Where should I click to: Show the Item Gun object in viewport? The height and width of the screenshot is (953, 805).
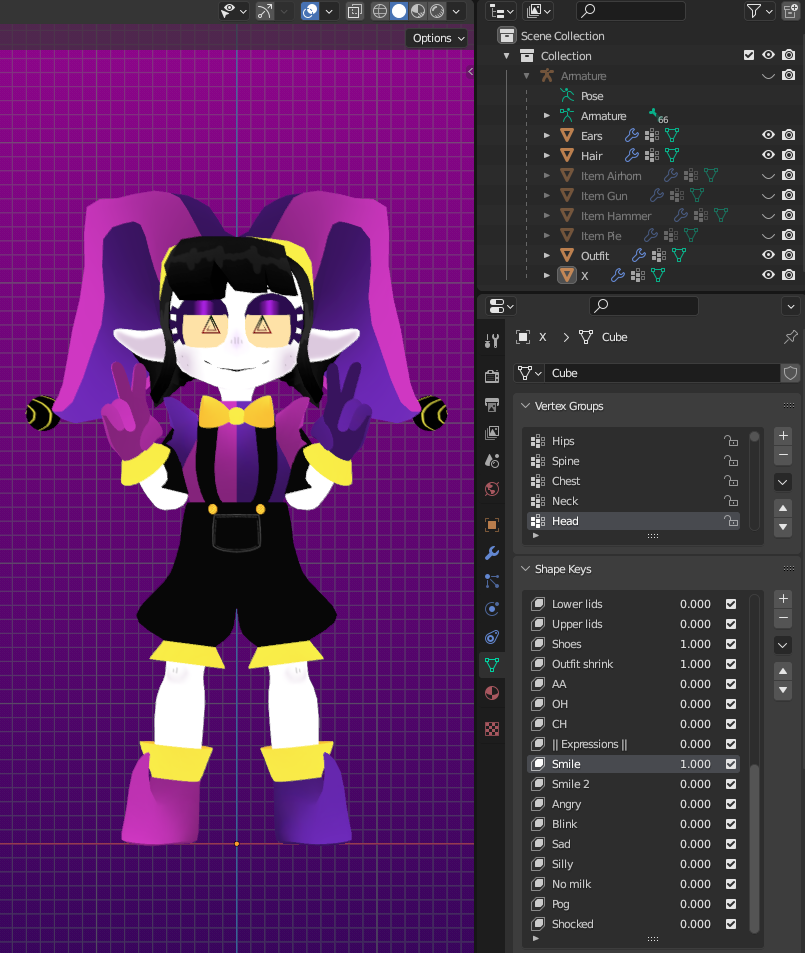point(769,196)
